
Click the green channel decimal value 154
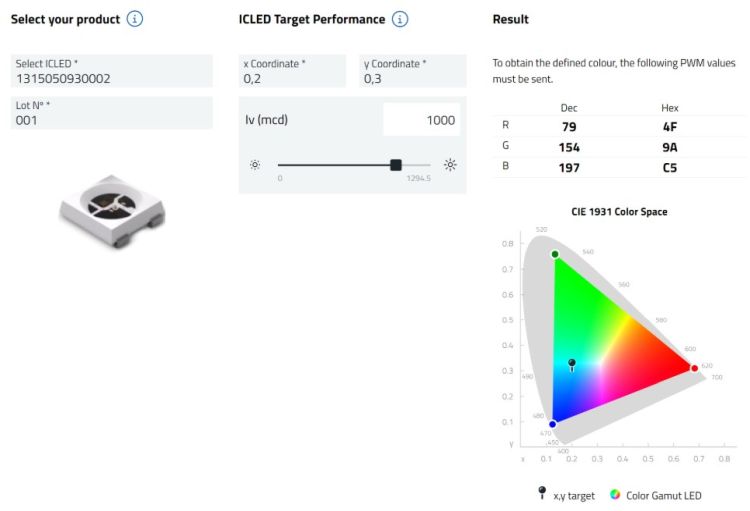click(569, 147)
